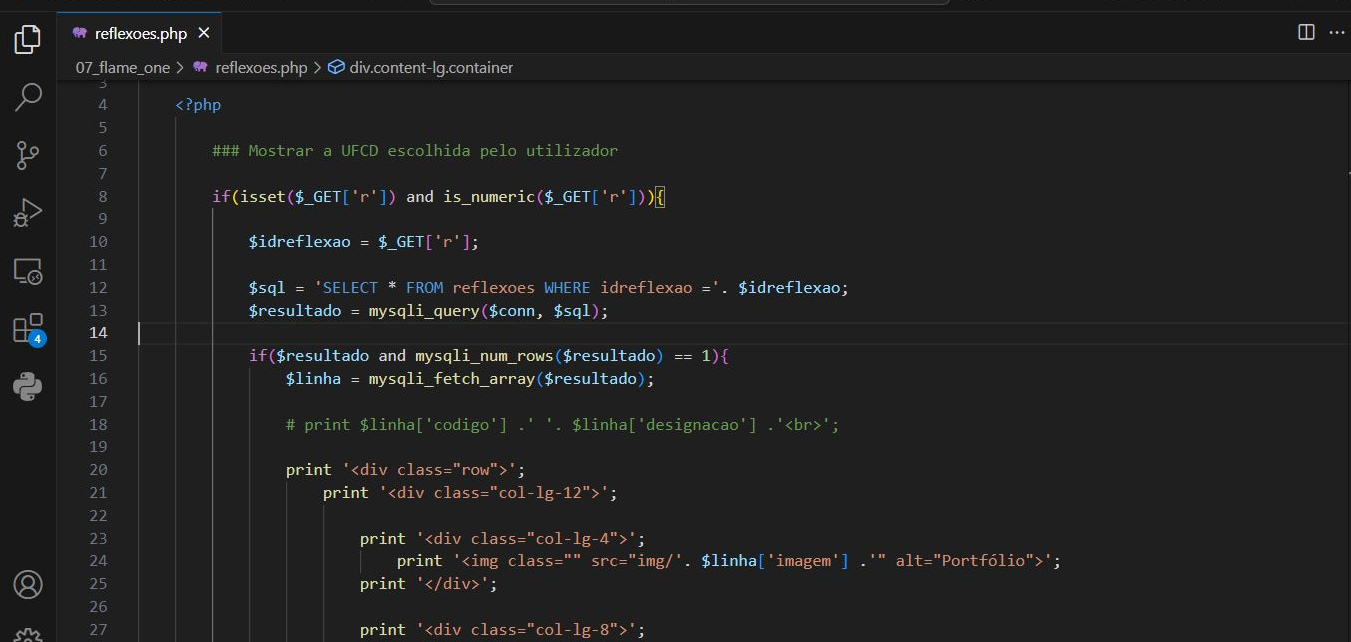Click line number 14 in gutter

pyautogui.click(x=99, y=333)
